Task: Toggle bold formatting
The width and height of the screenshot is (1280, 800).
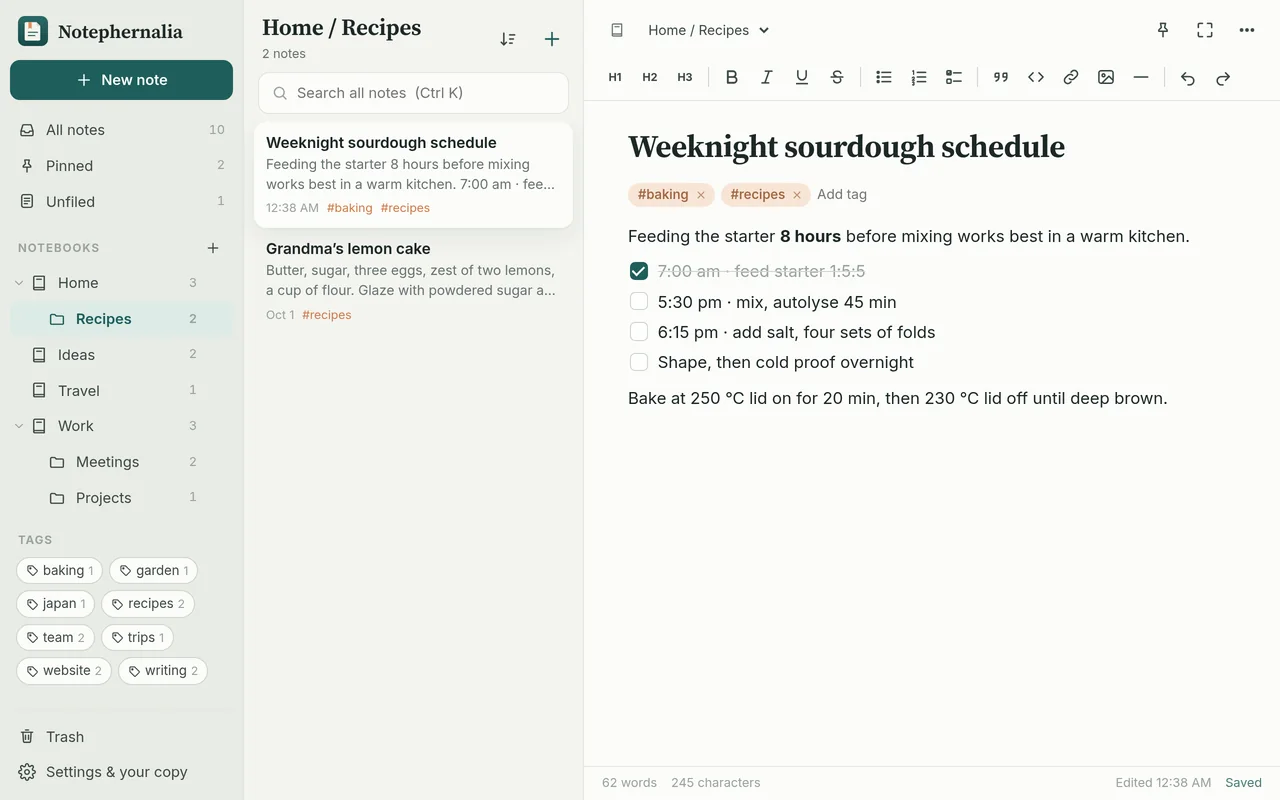Action: [x=732, y=77]
